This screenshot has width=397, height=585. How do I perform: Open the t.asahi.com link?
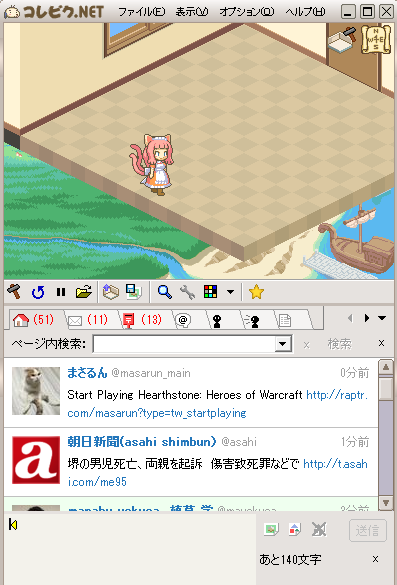pos(218,473)
